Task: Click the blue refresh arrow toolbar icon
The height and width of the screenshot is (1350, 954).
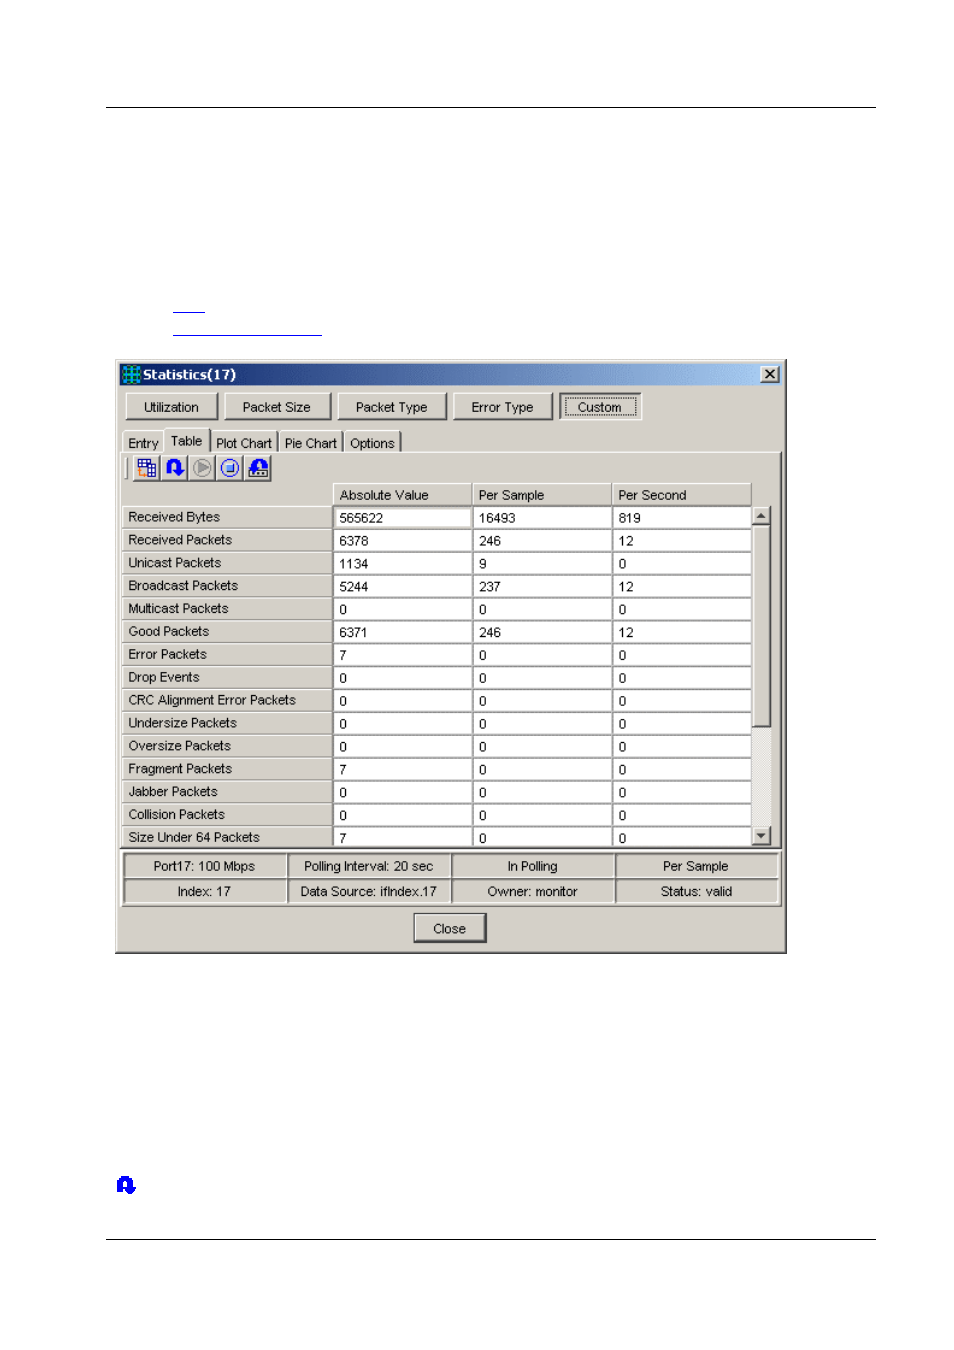Action: [x=175, y=468]
